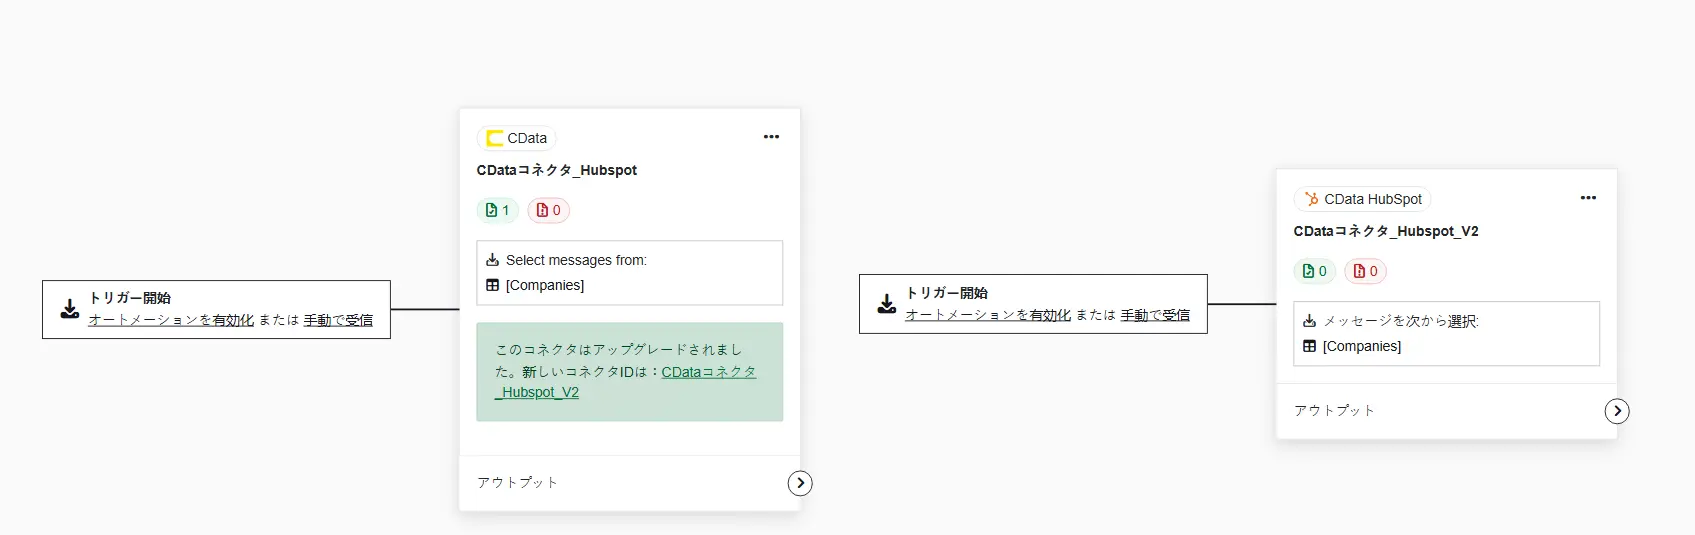Screen dimensions: 1695x535
Task: Click the input icon beside メッセージを次から選択:
Action: [1309, 321]
